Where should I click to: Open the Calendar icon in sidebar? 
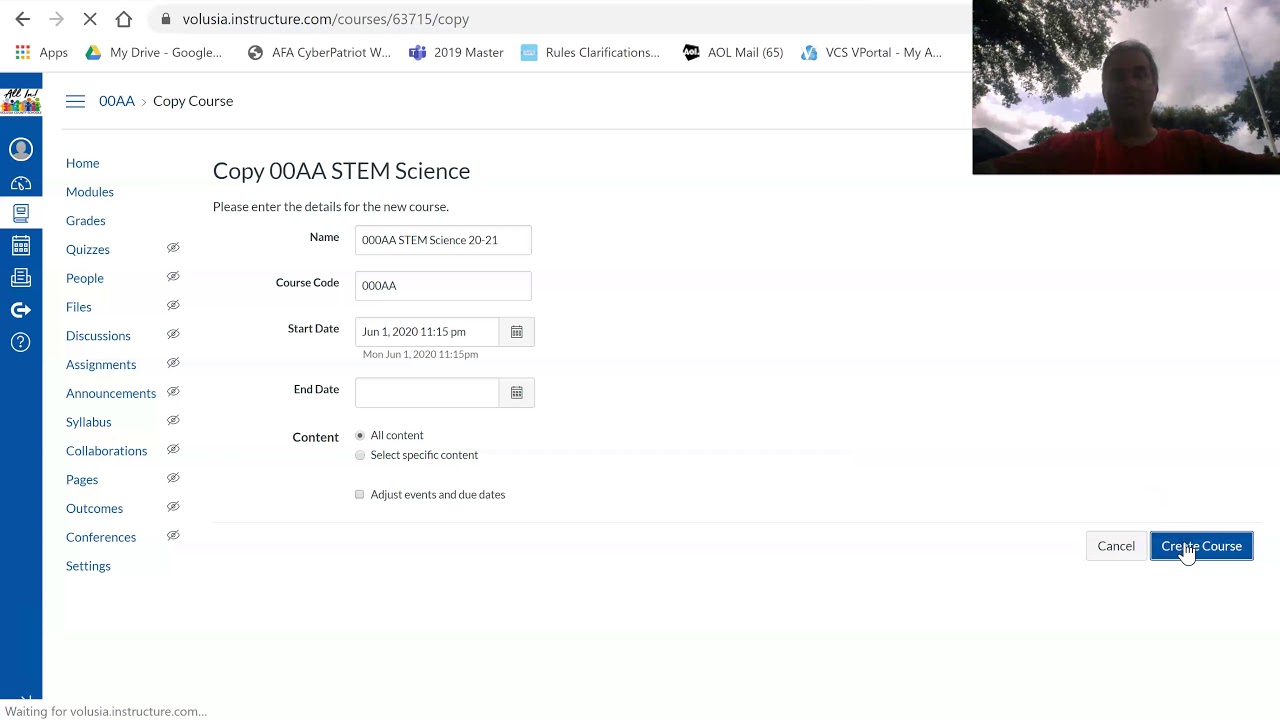[x=21, y=246]
